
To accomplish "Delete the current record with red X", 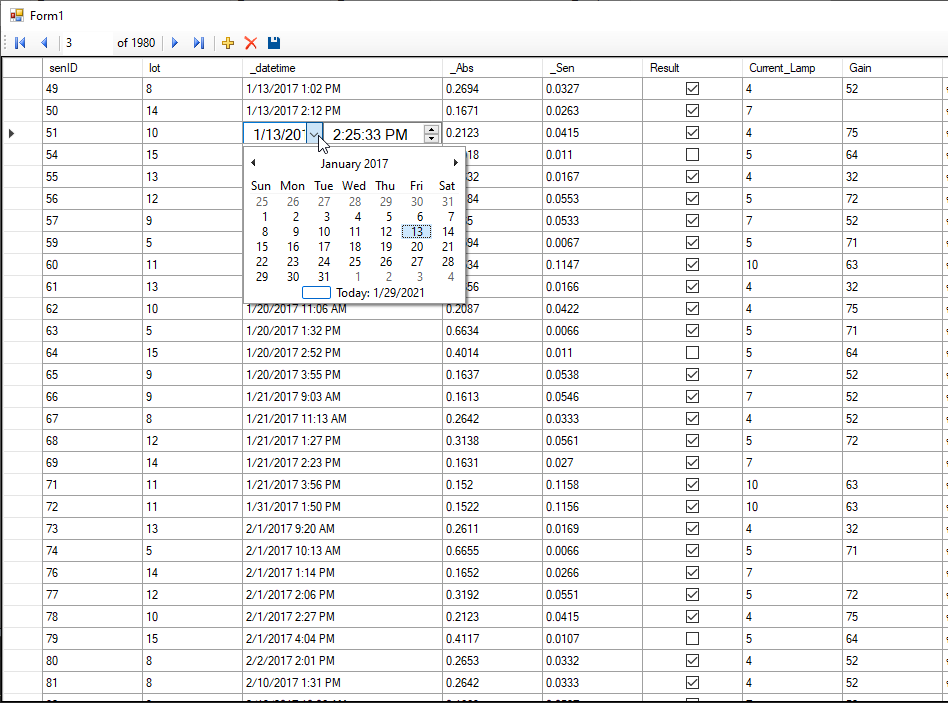I will (x=251, y=43).
